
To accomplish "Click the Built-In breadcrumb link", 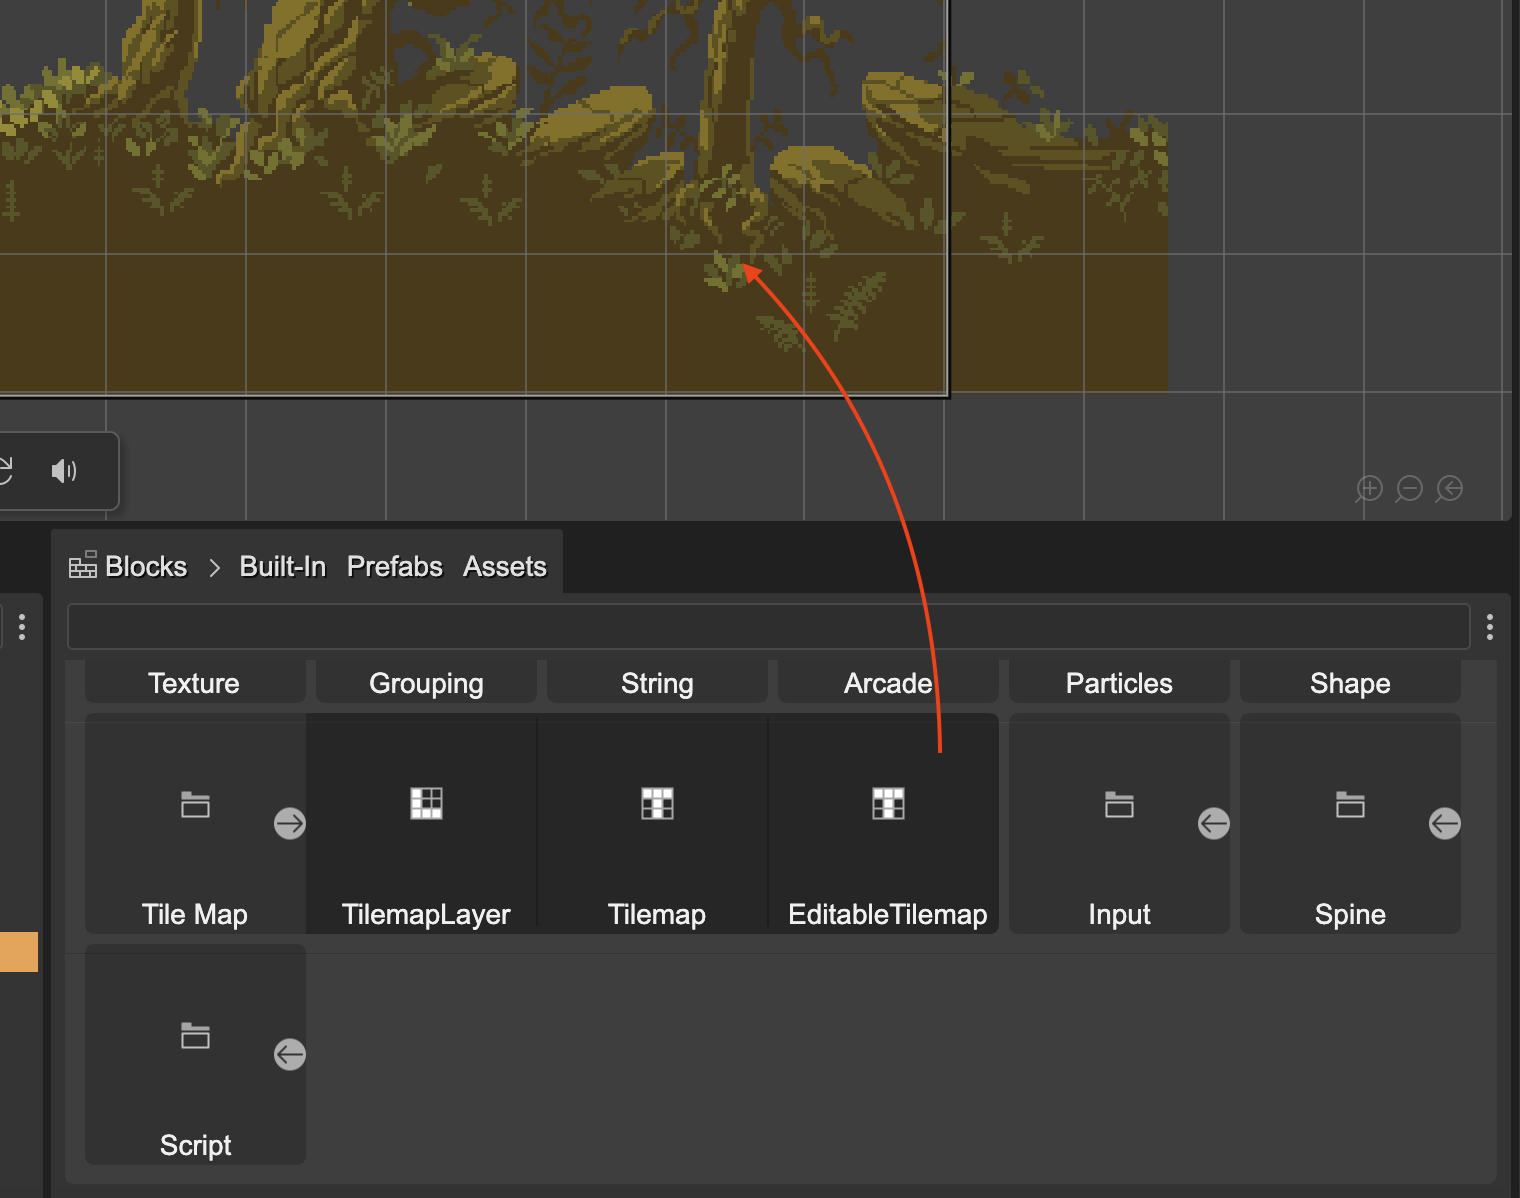I will (x=281, y=566).
